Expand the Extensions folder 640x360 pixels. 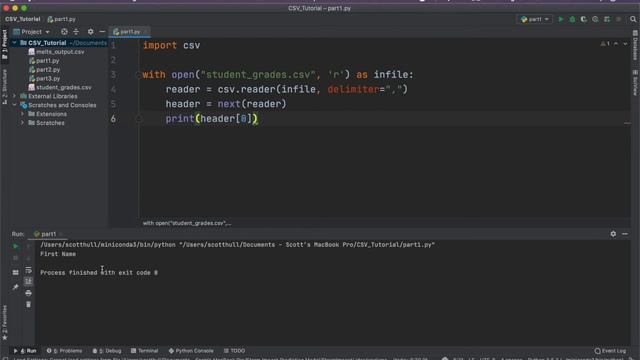click(22, 114)
